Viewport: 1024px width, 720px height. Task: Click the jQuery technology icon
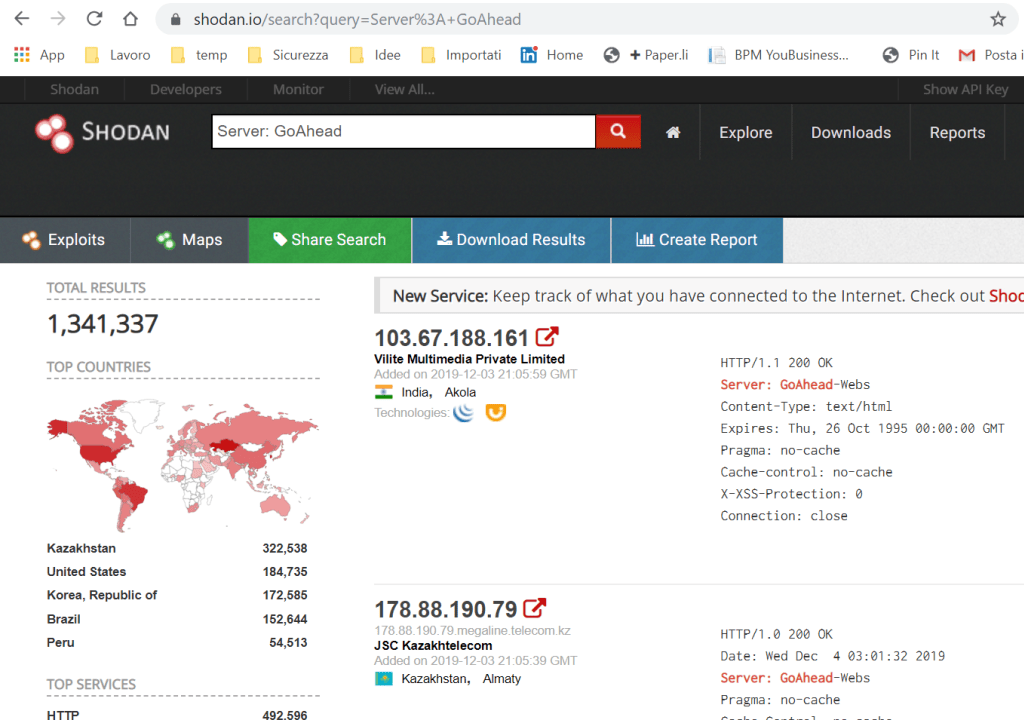(x=464, y=412)
